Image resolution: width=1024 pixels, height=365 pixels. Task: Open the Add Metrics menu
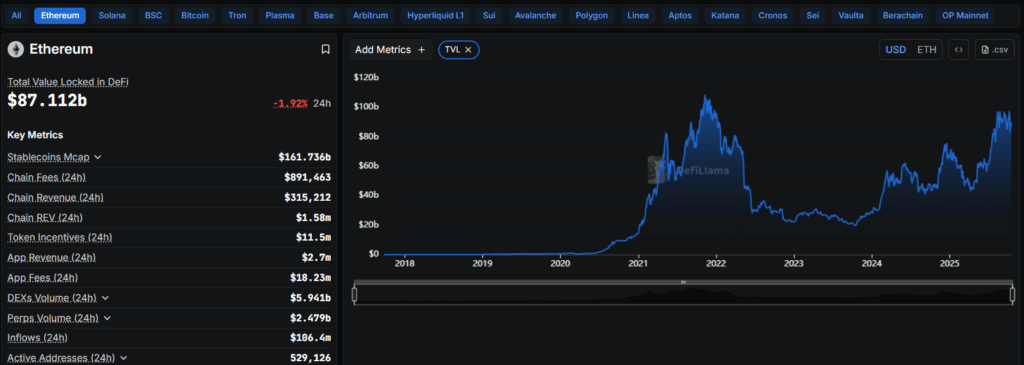pyautogui.click(x=390, y=50)
